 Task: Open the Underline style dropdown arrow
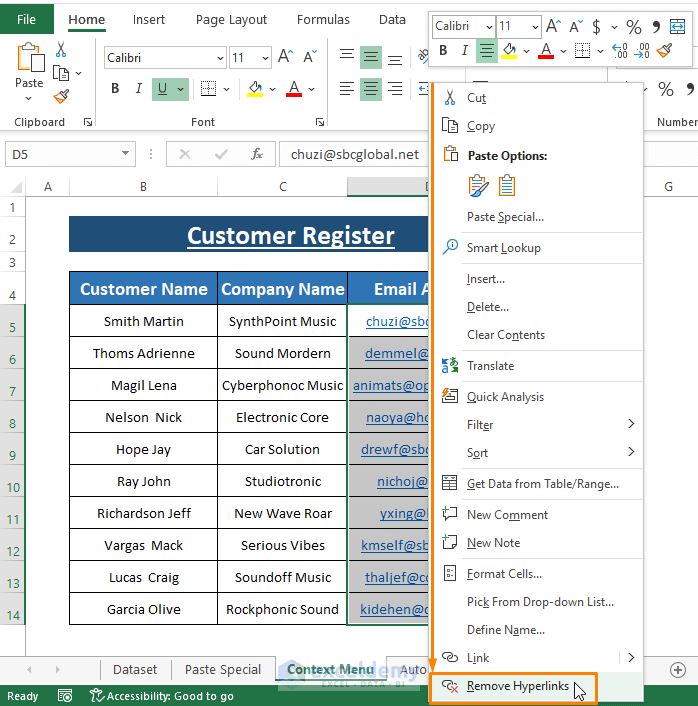click(181, 89)
